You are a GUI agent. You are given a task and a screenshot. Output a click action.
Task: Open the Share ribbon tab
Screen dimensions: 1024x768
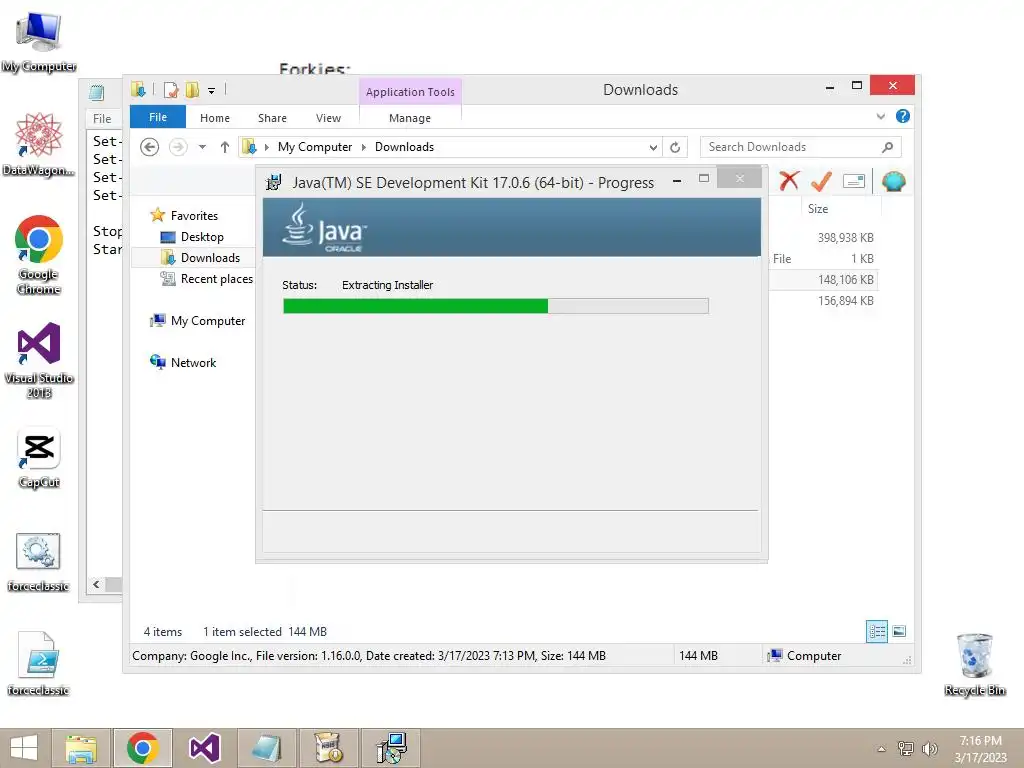(272, 118)
